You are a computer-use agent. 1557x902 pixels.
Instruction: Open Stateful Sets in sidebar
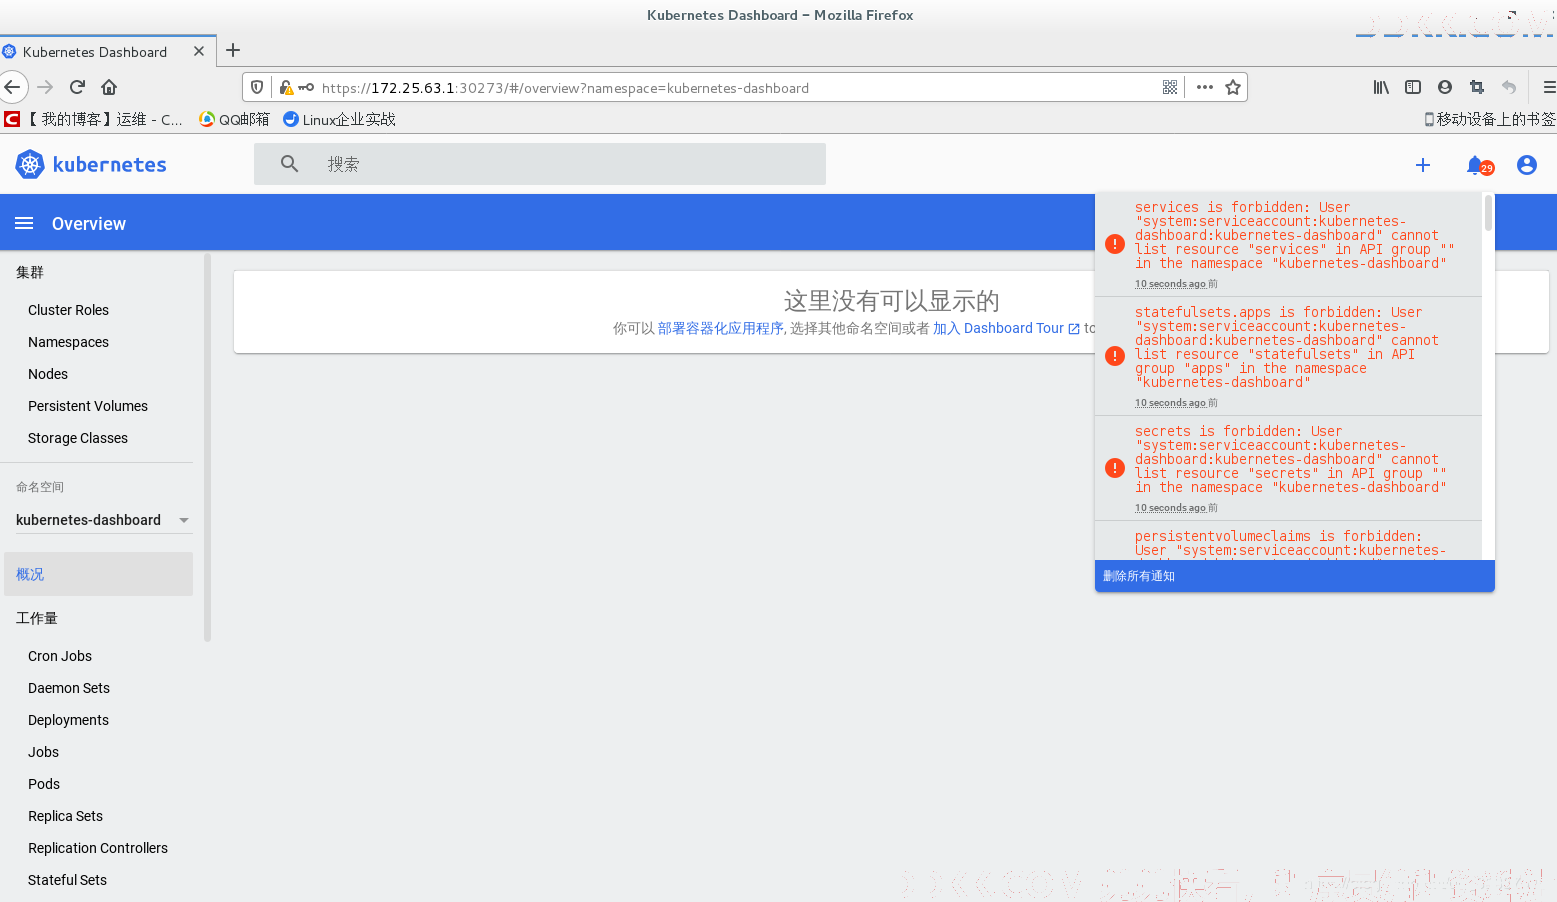67,880
